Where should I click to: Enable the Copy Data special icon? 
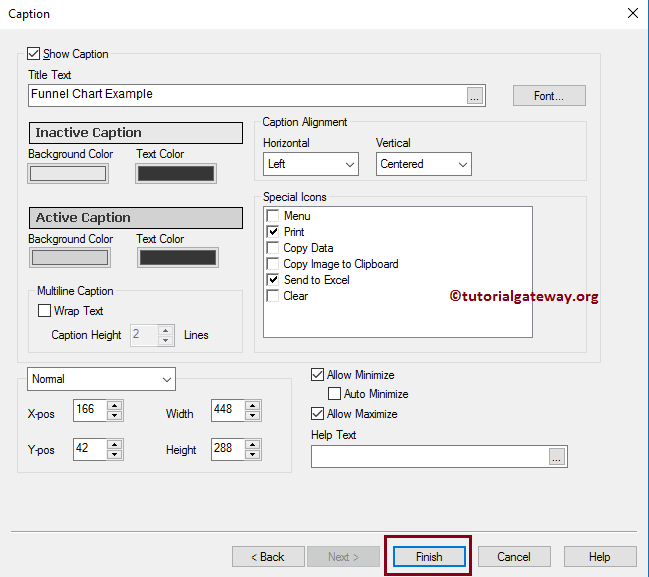click(273, 248)
